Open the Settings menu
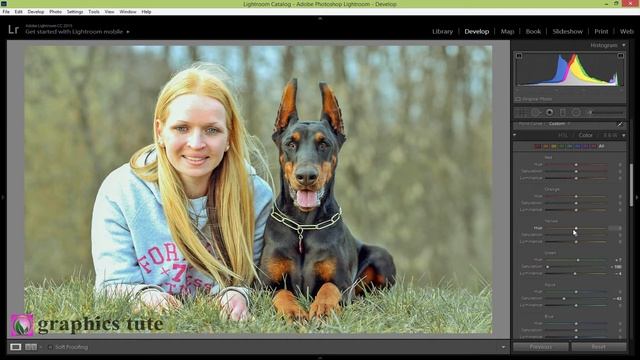The width and height of the screenshot is (640, 360). click(75, 12)
